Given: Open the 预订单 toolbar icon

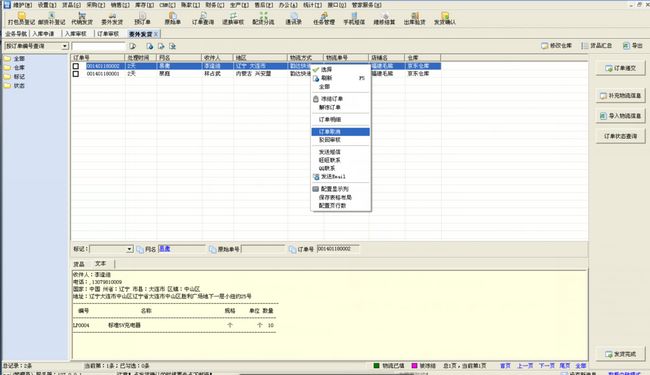Looking at the screenshot, I should (x=142, y=18).
